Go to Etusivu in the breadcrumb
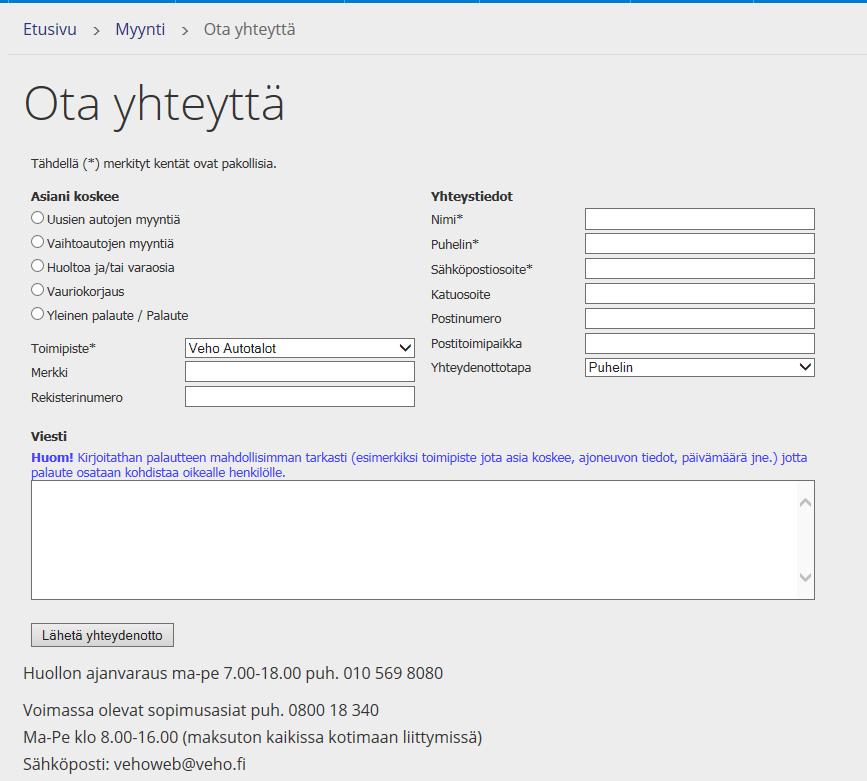The width and height of the screenshot is (867, 781). tap(50, 29)
